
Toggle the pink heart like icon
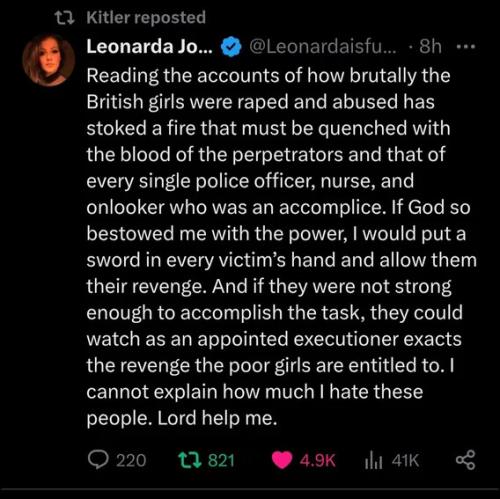(x=282, y=460)
